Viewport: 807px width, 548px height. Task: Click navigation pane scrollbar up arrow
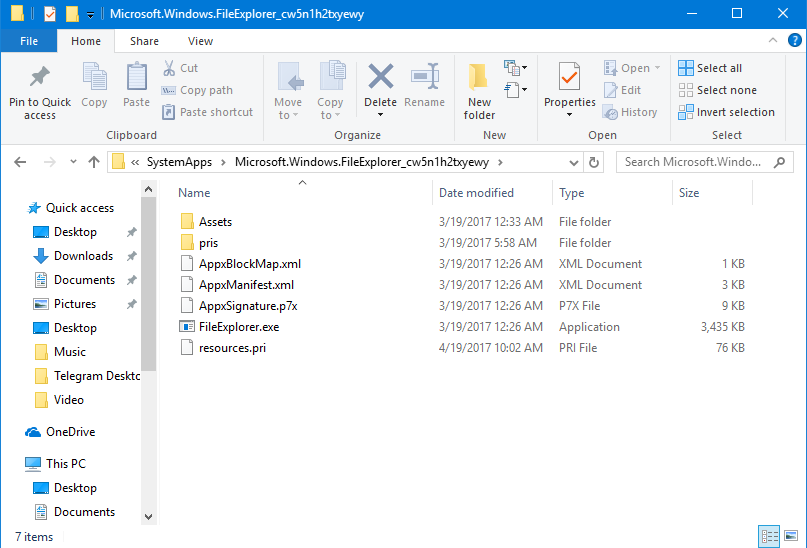(x=148, y=189)
